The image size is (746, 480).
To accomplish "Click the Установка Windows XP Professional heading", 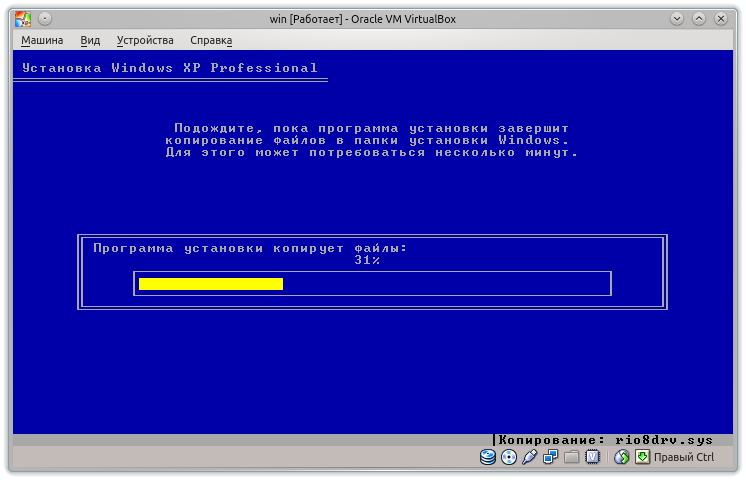I will point(170,68).
